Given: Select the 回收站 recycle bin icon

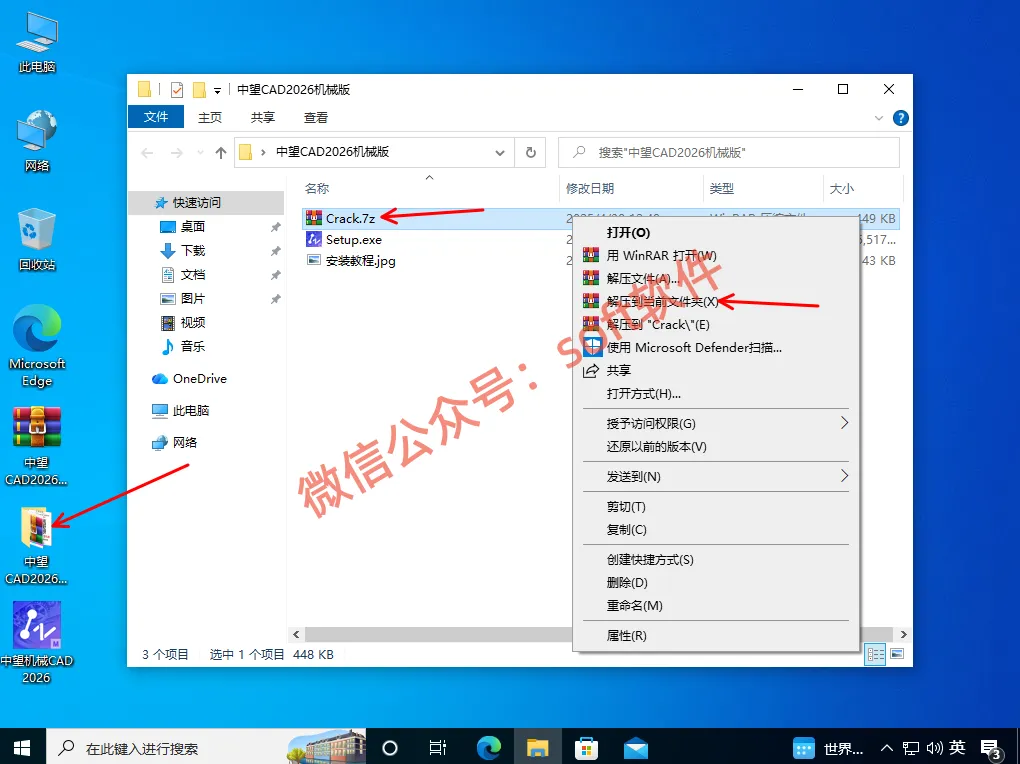Looking at the screenshot, I should point(37,239).
